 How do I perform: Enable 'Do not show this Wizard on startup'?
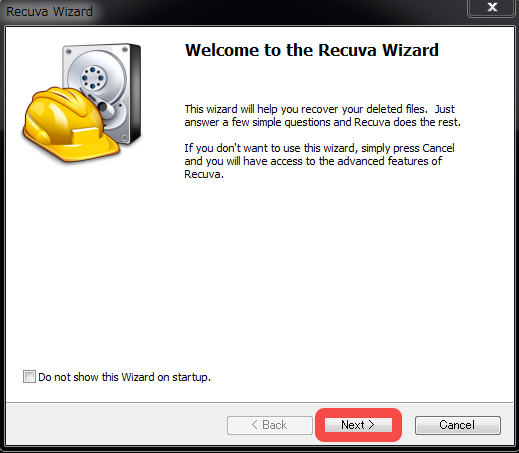click(x=29, y=377)
